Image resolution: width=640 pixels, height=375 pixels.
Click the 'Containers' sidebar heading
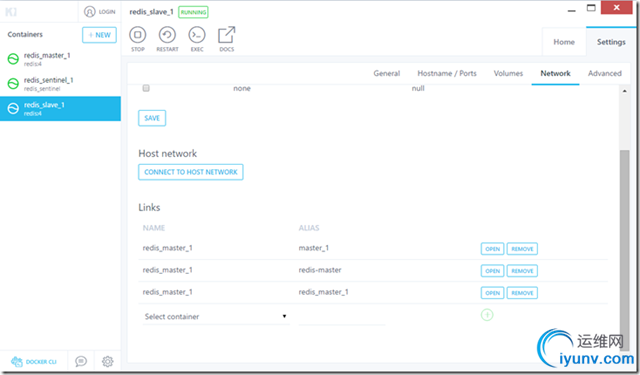25,34
